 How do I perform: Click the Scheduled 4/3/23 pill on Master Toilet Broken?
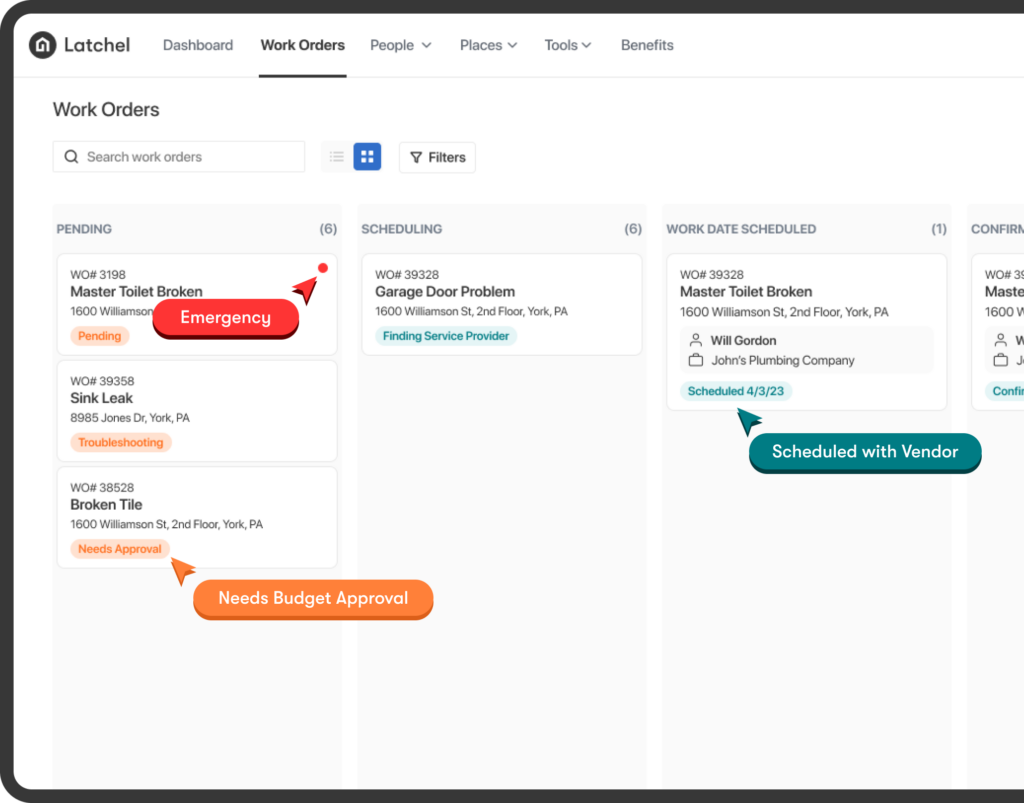pos(736,391)
